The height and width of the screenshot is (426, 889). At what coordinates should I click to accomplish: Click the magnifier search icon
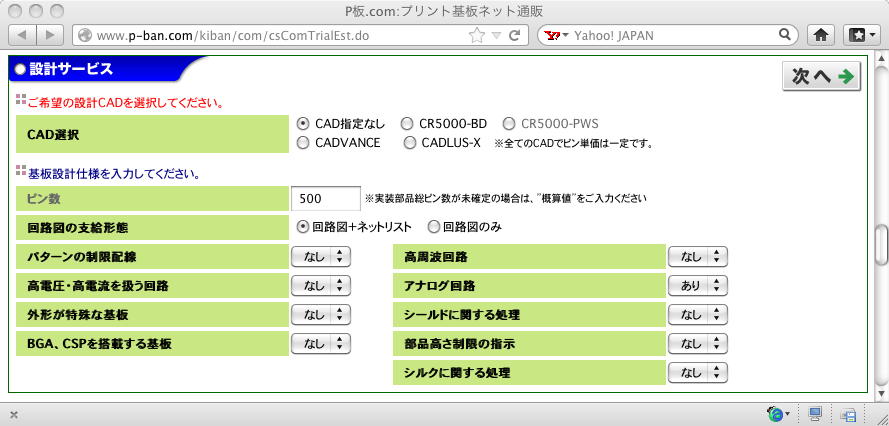pyautogui.click(x=785, y=35)
